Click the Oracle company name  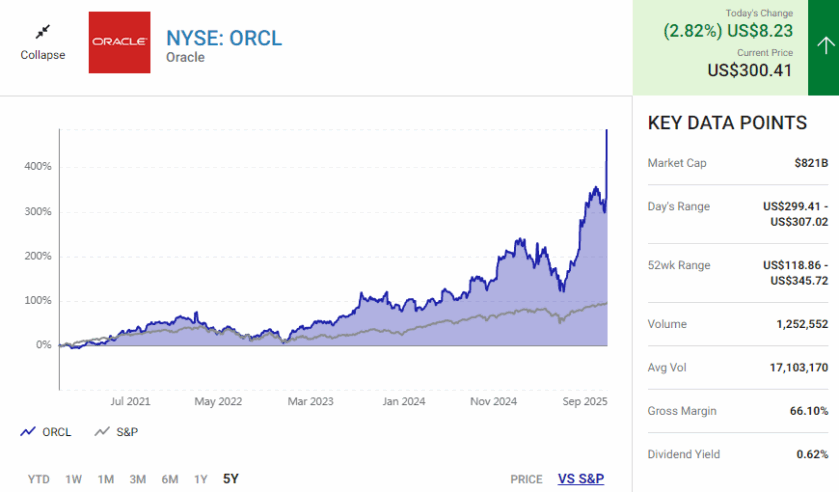pyautogui.click(x=185, y=58)
